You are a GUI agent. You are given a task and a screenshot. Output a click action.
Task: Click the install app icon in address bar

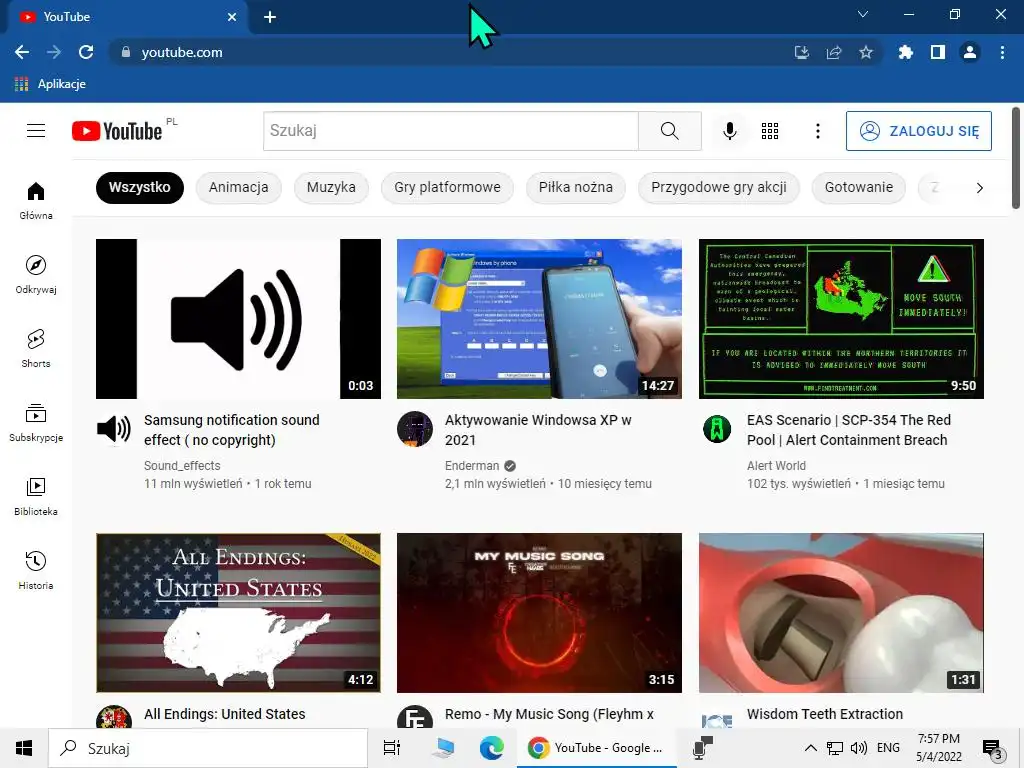(802, 52)
